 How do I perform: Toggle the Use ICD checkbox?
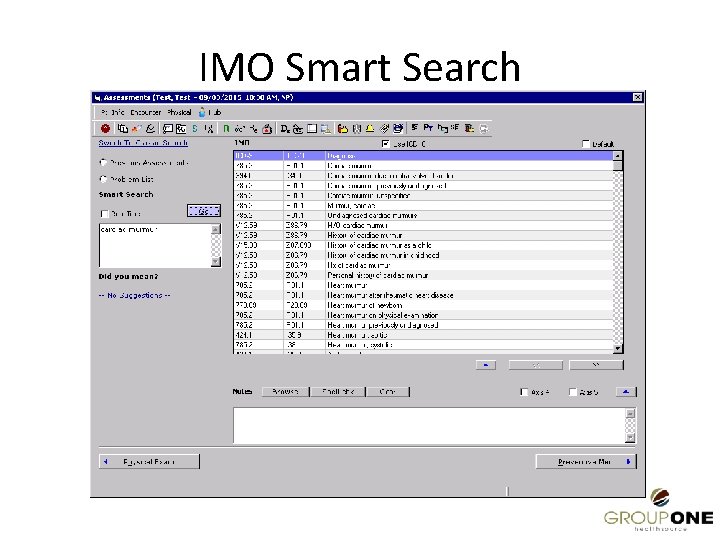386,144
